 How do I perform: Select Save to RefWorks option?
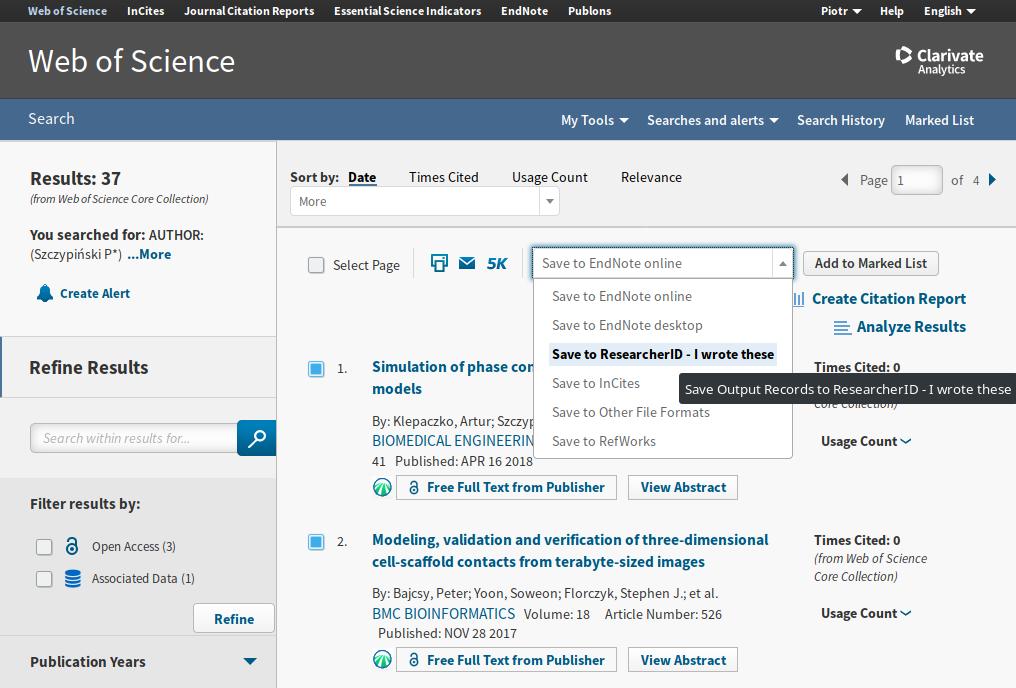pyautogui.click(x=603, y=442)
